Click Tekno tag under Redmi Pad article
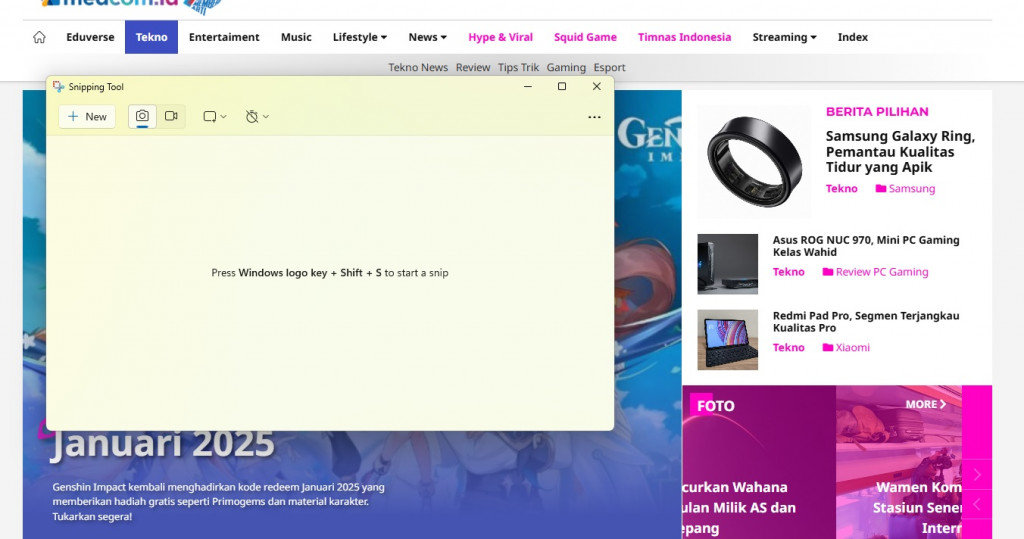 point(788,348)
